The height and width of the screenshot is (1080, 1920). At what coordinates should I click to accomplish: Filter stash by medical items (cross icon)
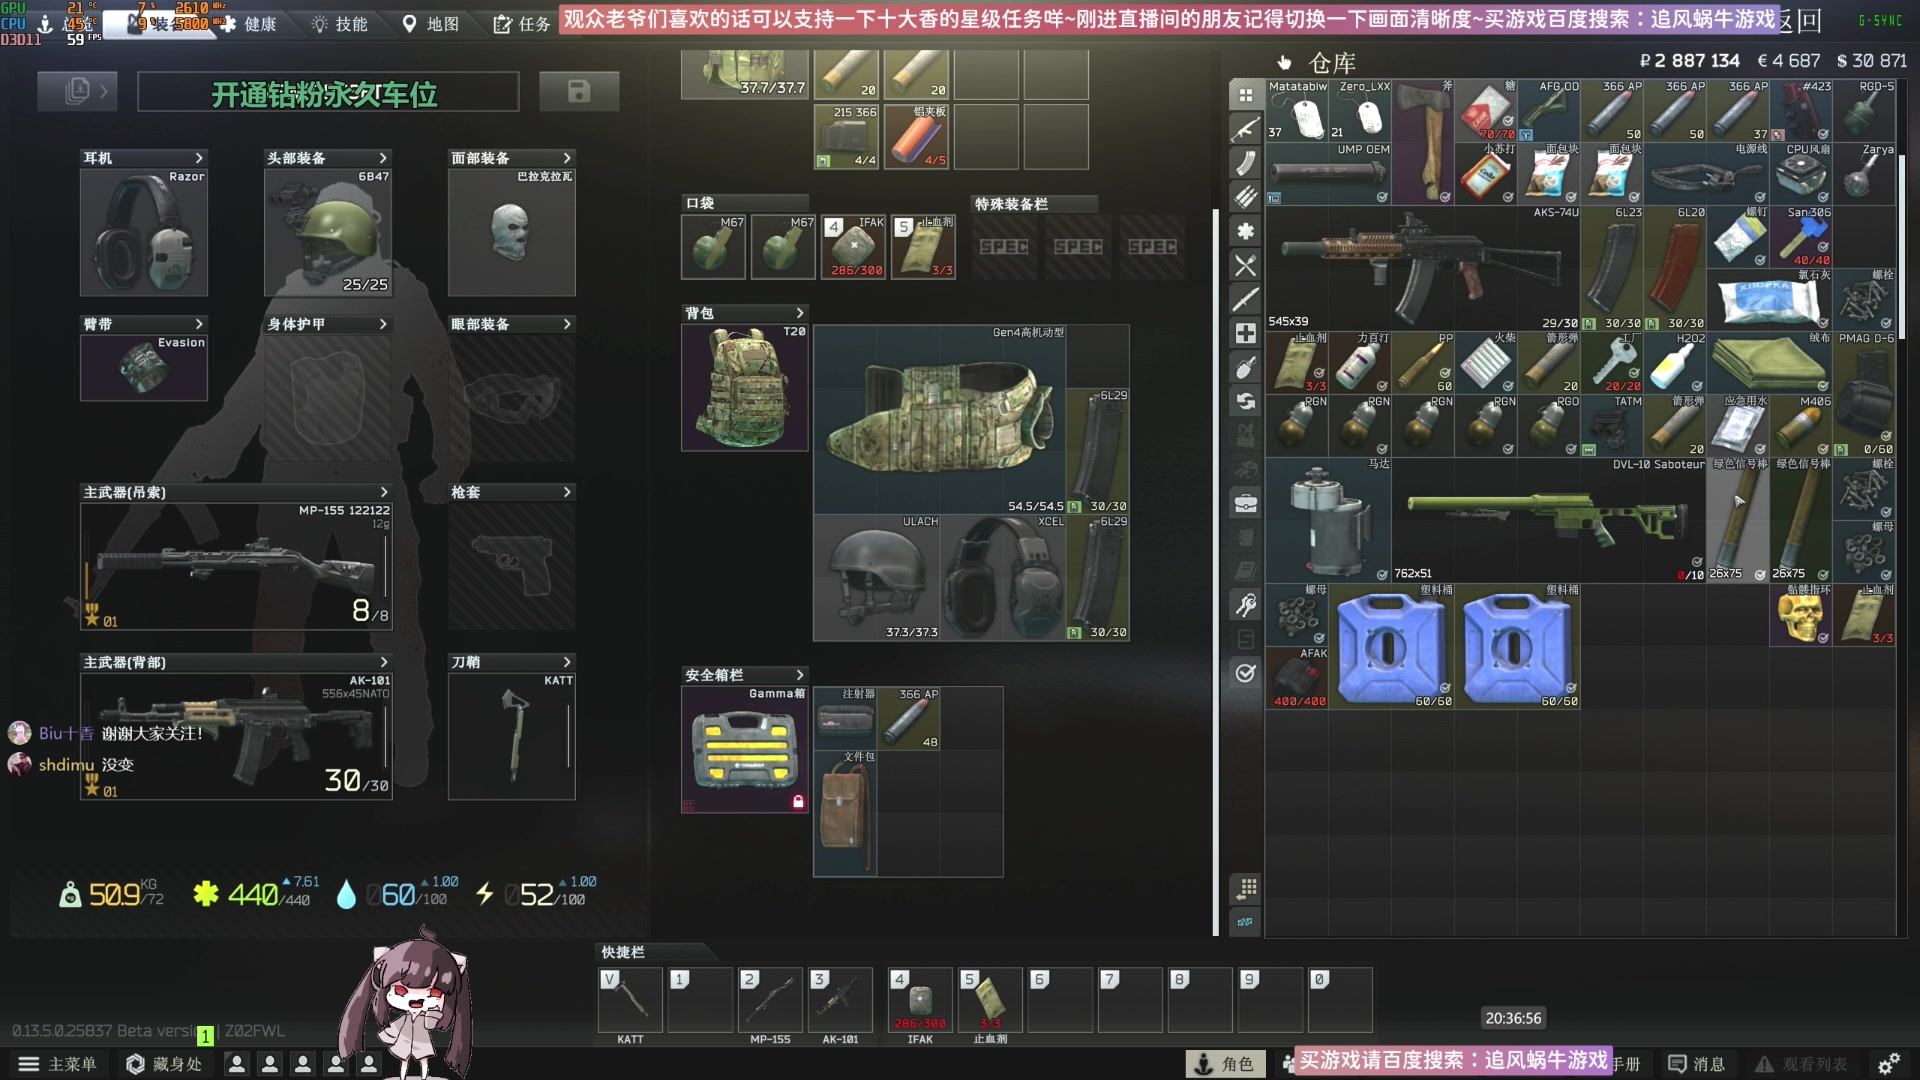coord(1245,333)
